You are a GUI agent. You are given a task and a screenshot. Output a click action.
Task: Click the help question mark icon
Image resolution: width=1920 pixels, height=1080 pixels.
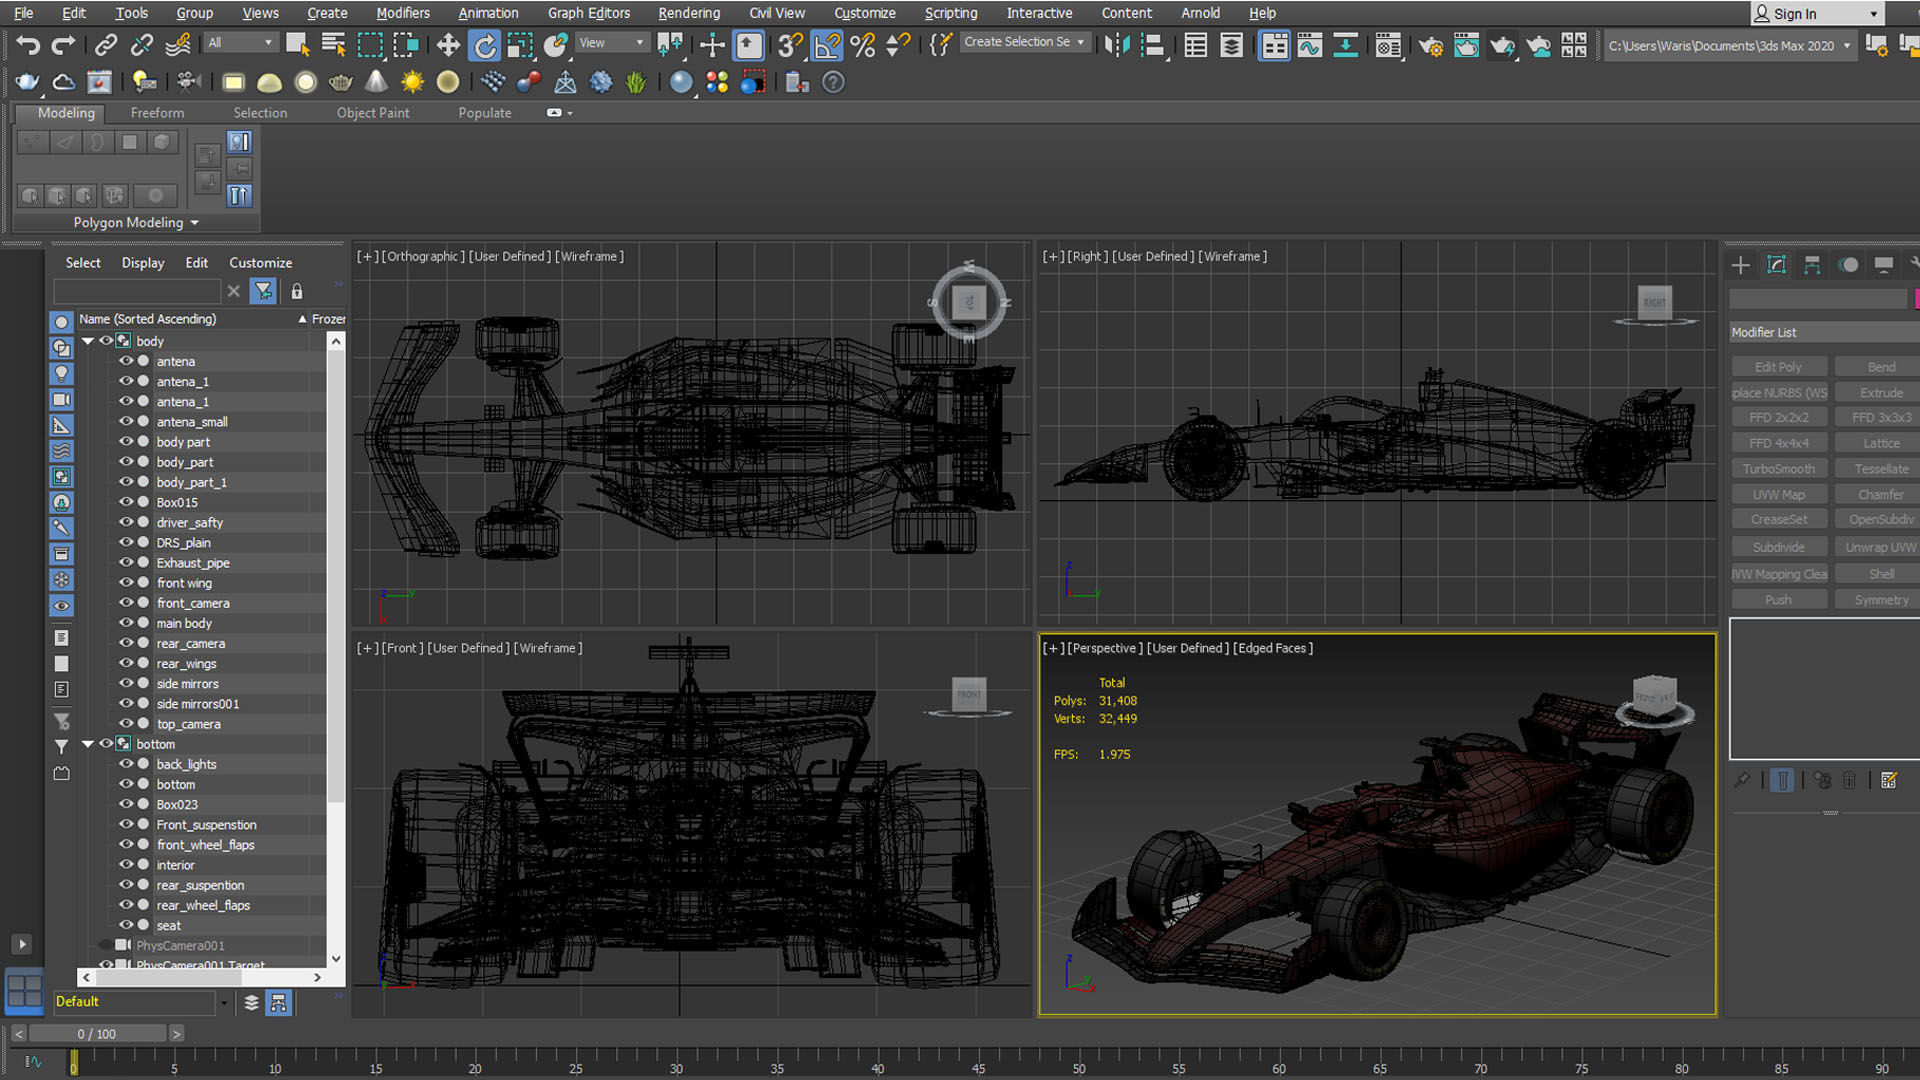point(833,82)
